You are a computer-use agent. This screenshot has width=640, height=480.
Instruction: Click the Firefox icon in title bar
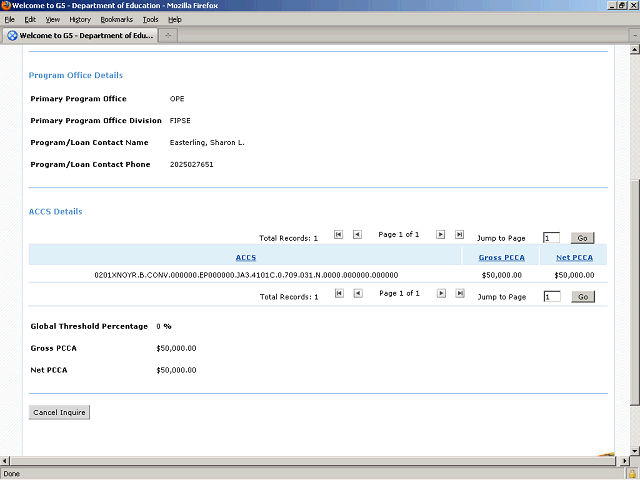tap(6, 5)
